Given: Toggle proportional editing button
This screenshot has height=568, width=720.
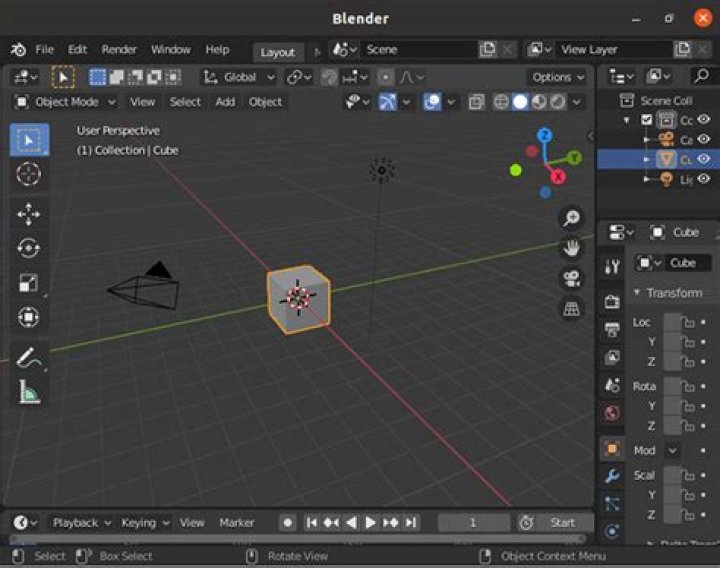Looking at the screenshot, I should (x=385, y=77).
